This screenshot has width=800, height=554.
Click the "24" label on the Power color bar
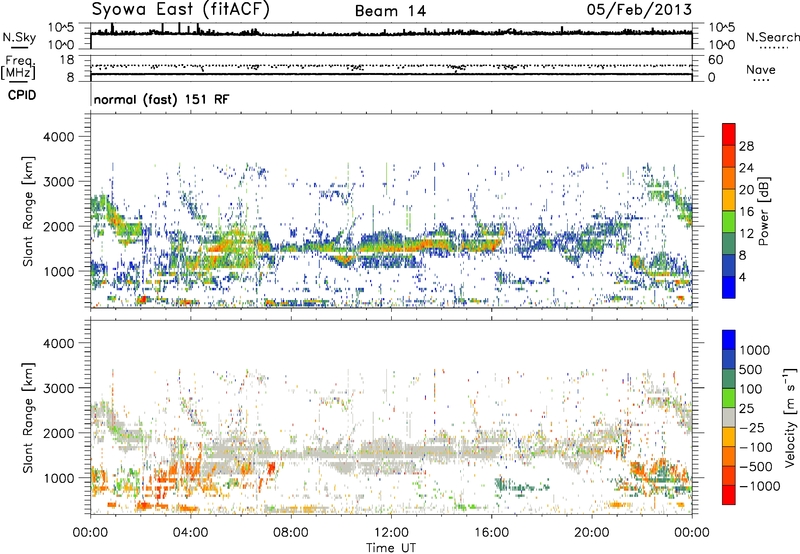coord(746,168)
